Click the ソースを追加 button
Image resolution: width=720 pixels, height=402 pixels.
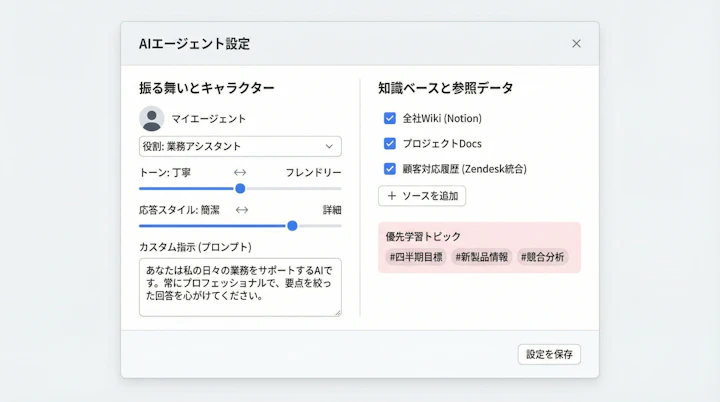point(422,196)
